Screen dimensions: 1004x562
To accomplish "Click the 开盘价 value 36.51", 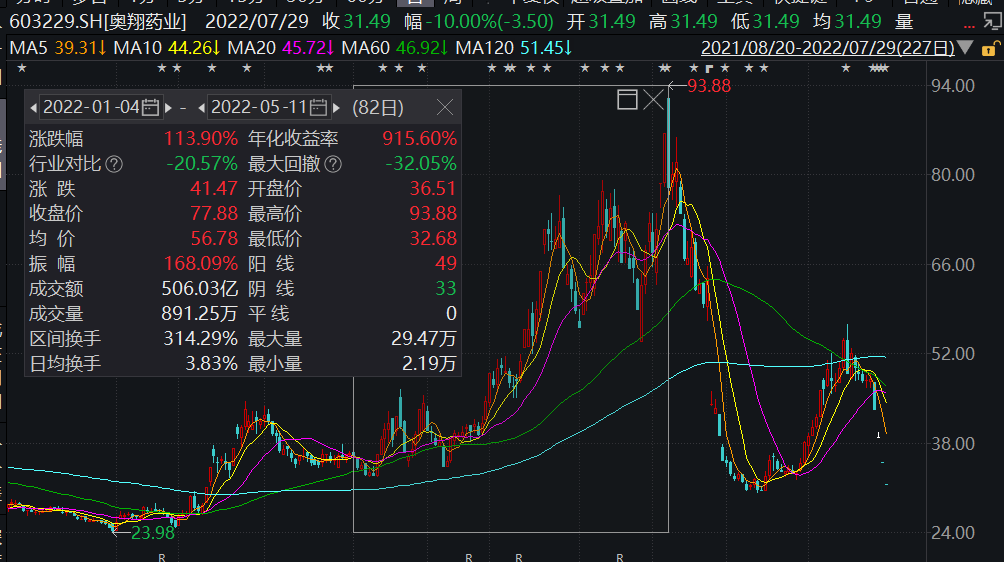I will coord(433,188).
